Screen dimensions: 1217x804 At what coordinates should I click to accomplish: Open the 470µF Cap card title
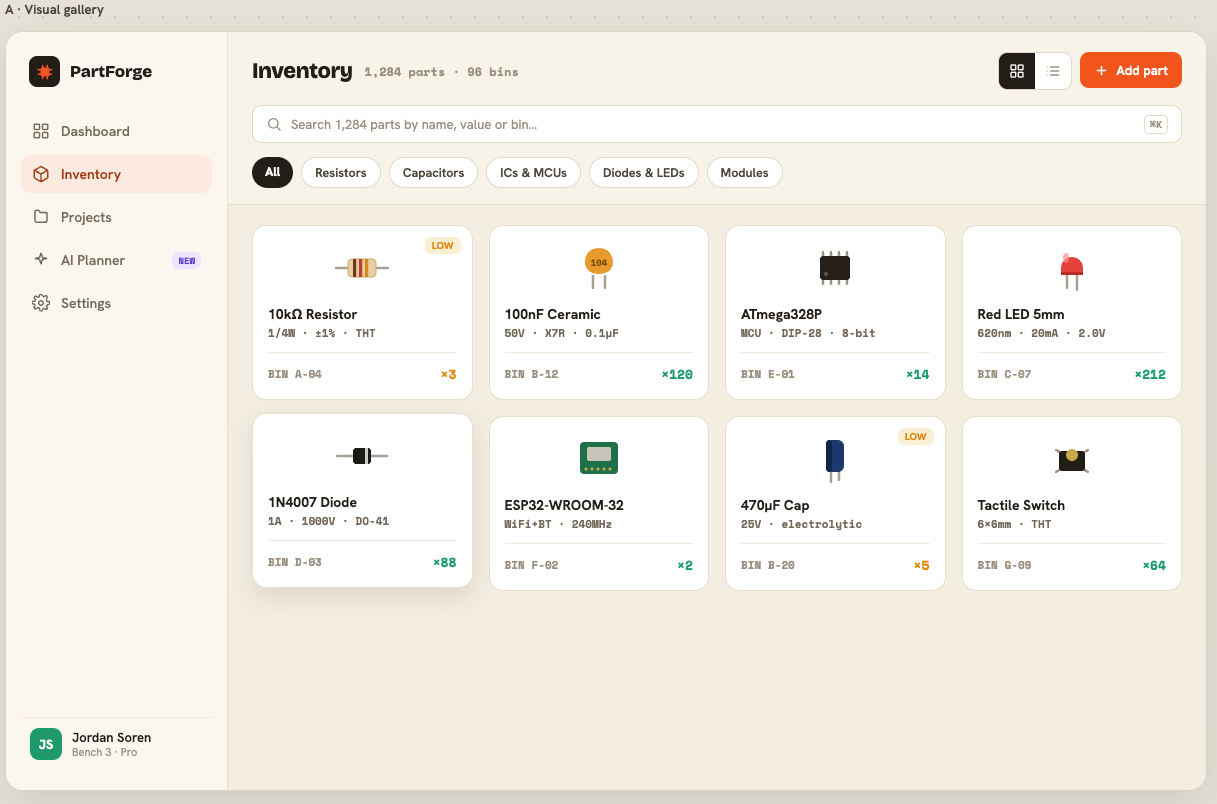(x=775, y=505)
